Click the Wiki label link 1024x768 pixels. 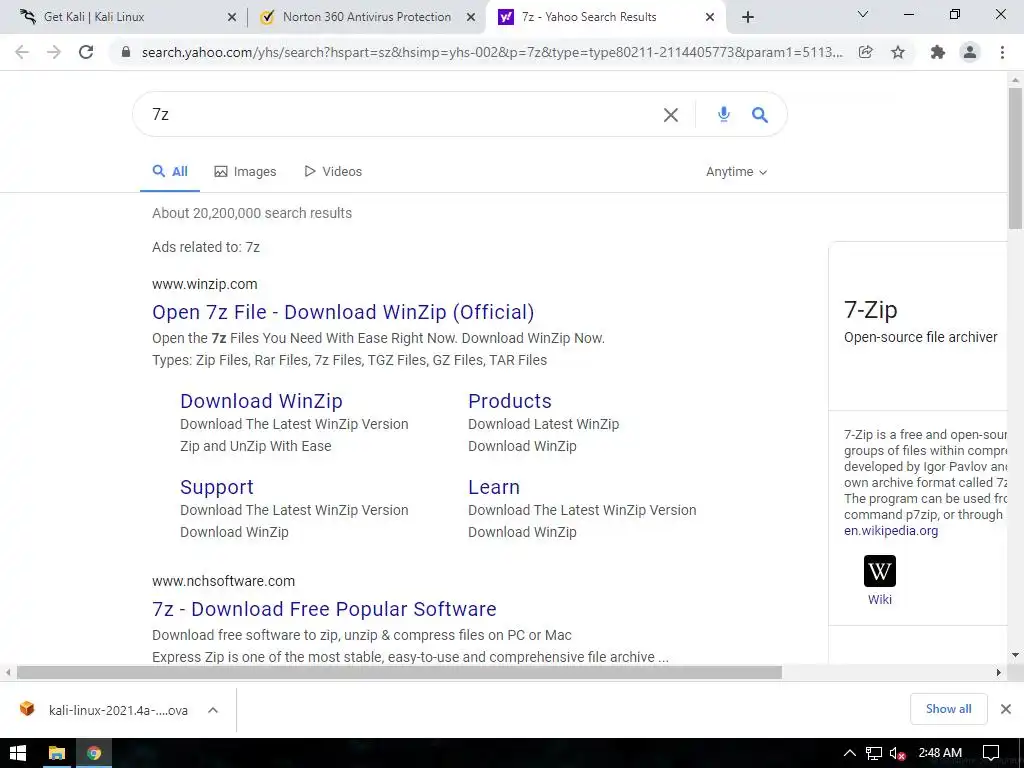click(880, 600)
